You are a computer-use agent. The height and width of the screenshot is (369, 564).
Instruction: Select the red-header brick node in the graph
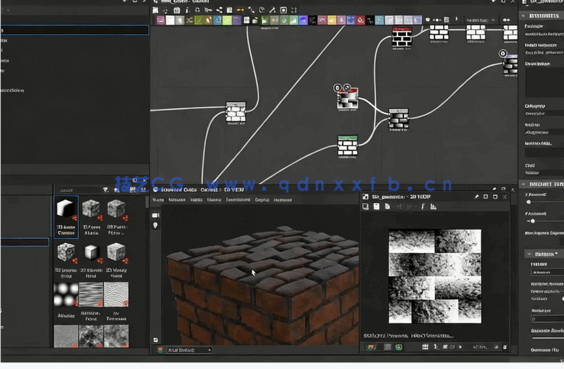[402, 37]
